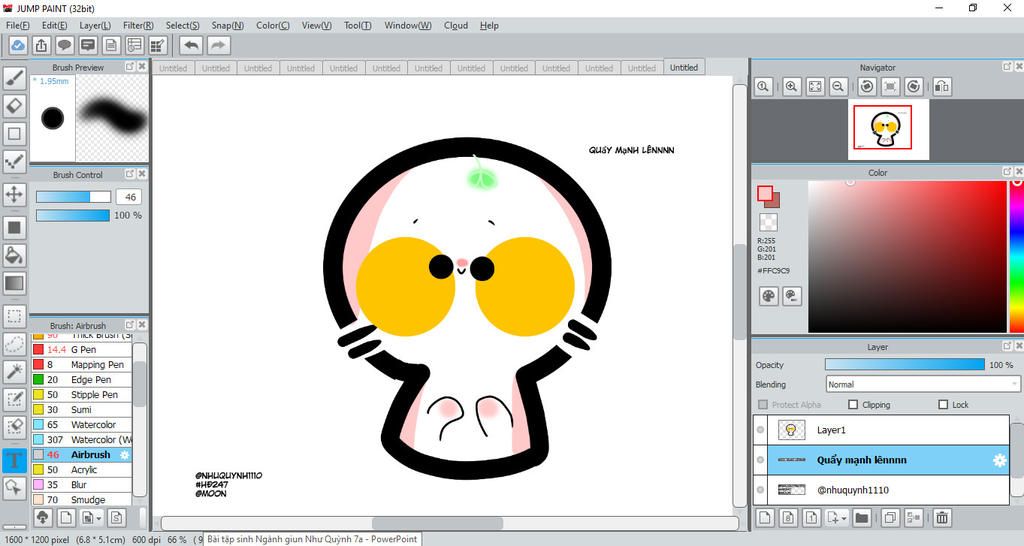
Task: Delete layer with trash icon
Action: click(942, 518)
